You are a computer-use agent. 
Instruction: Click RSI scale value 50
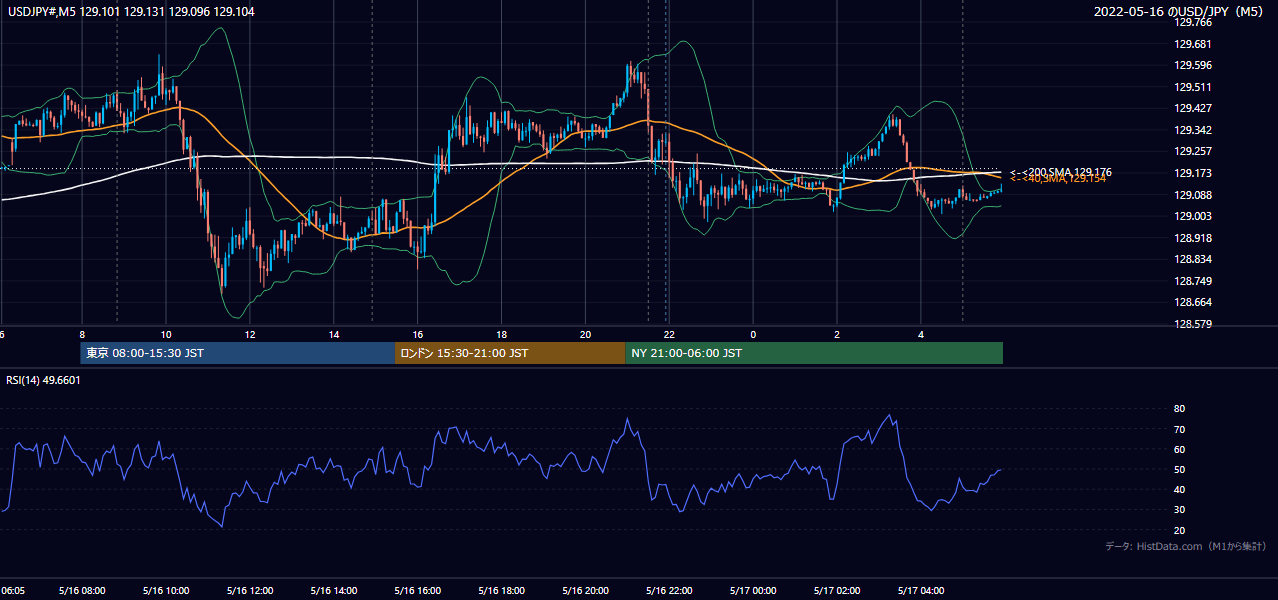coord(1179,469)
